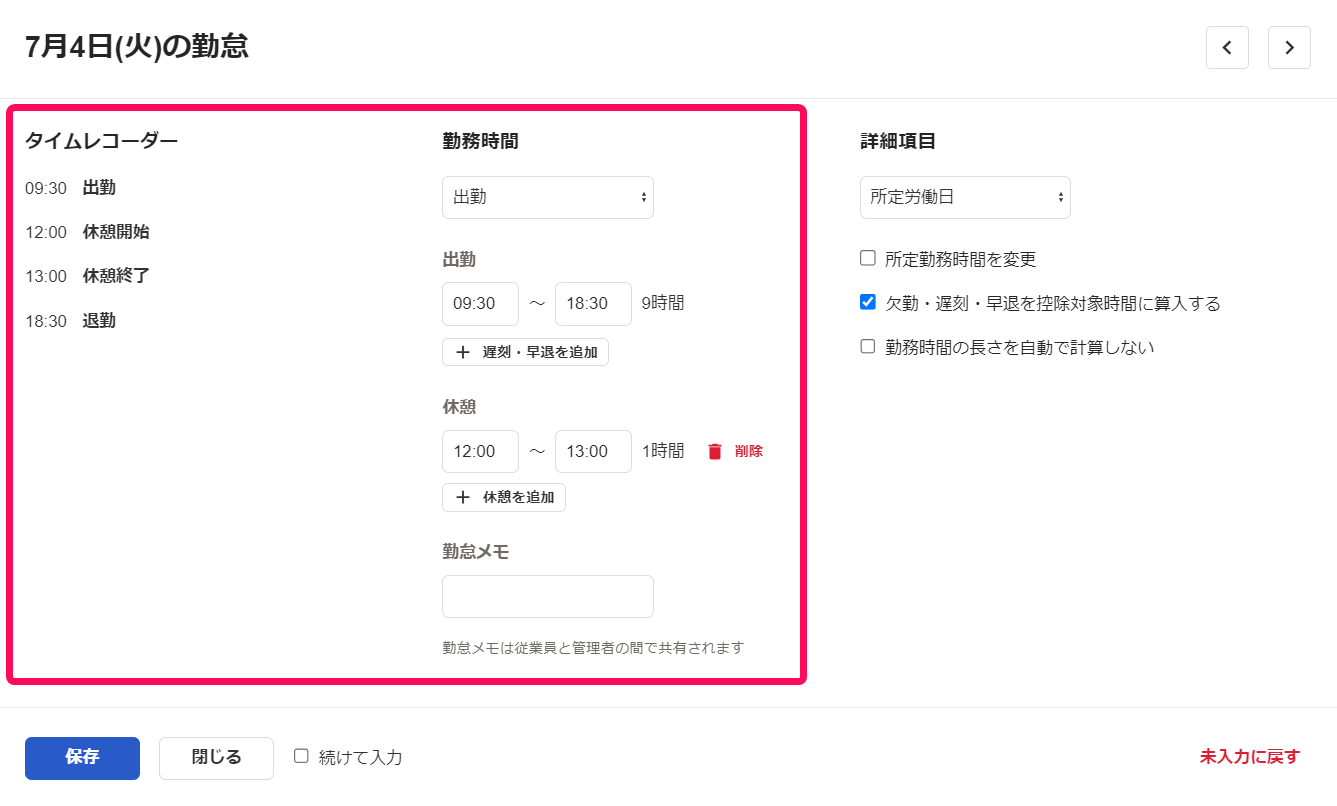Click the 13:00 break end field
This screenshot has height=806, width=1337.
pyautogui.click(x=593, y=451)
